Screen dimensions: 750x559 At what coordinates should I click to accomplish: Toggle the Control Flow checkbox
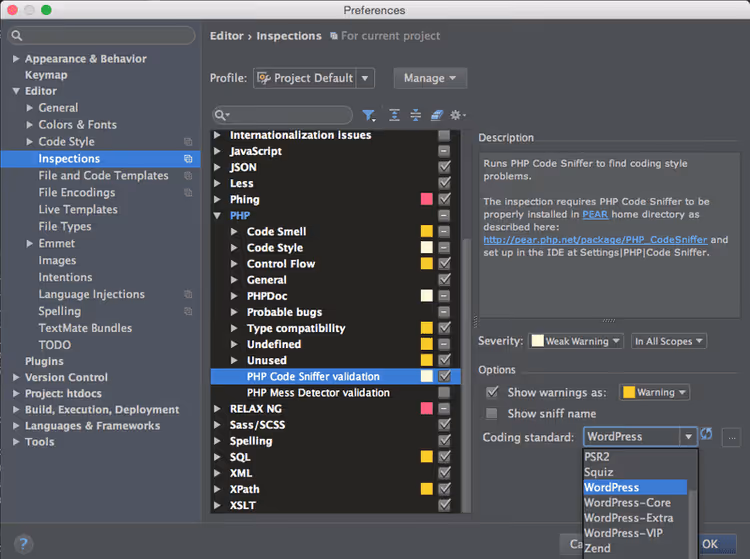tap(444, 263)
